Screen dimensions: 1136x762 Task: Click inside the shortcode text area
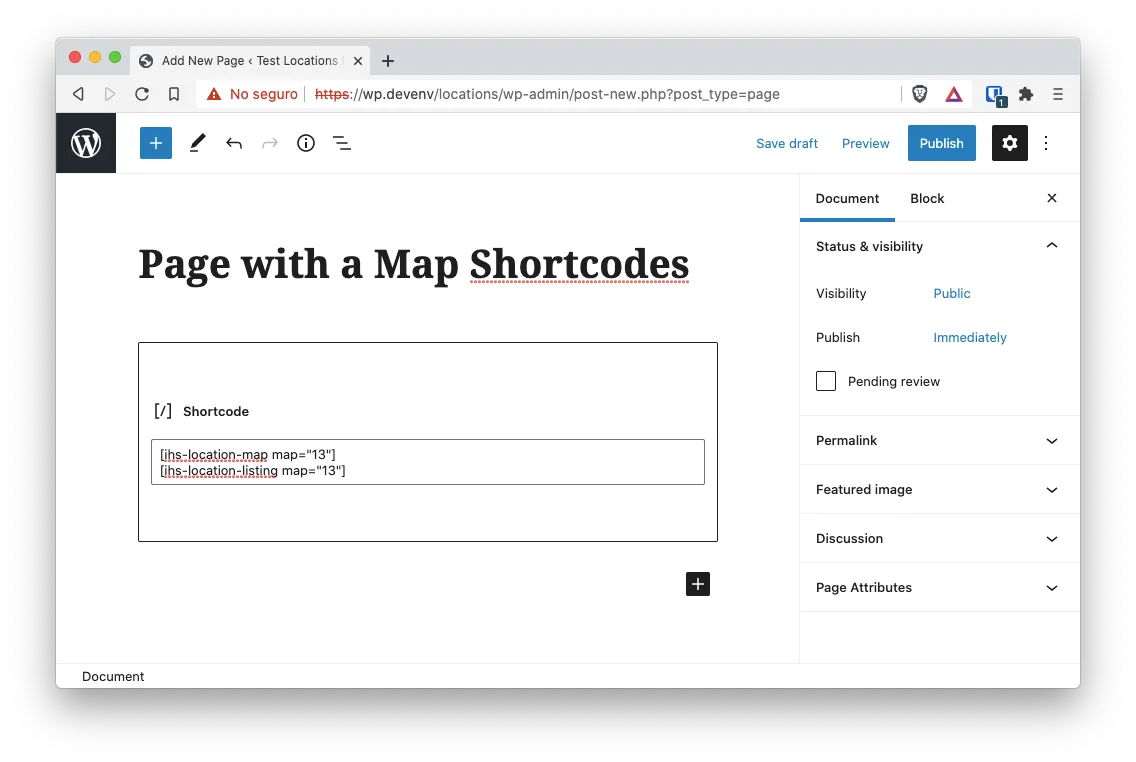point(427,462)
